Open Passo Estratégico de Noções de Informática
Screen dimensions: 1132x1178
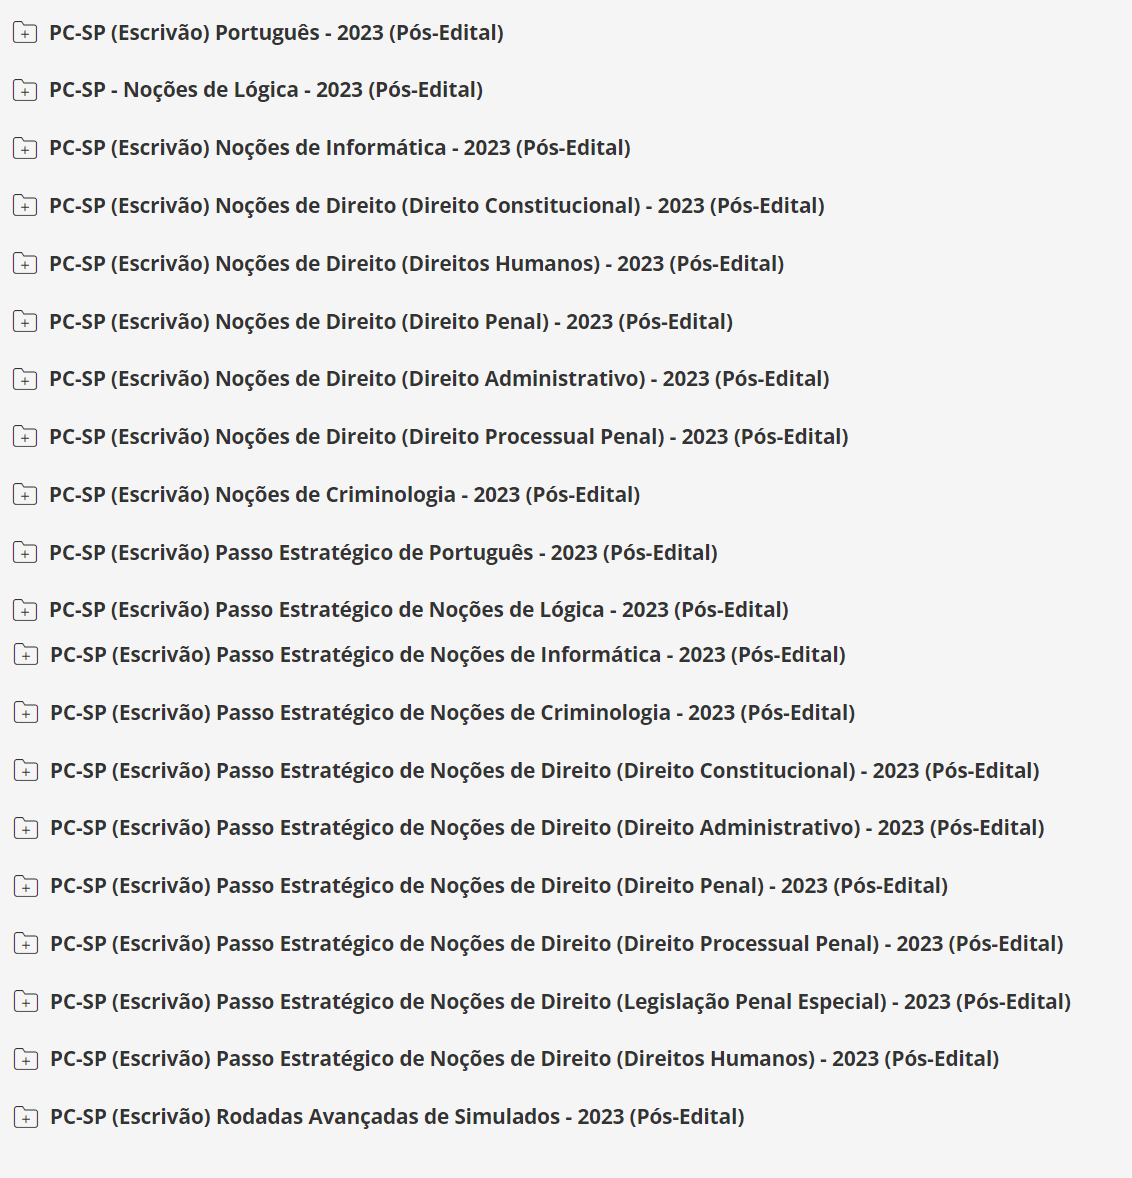447,655
